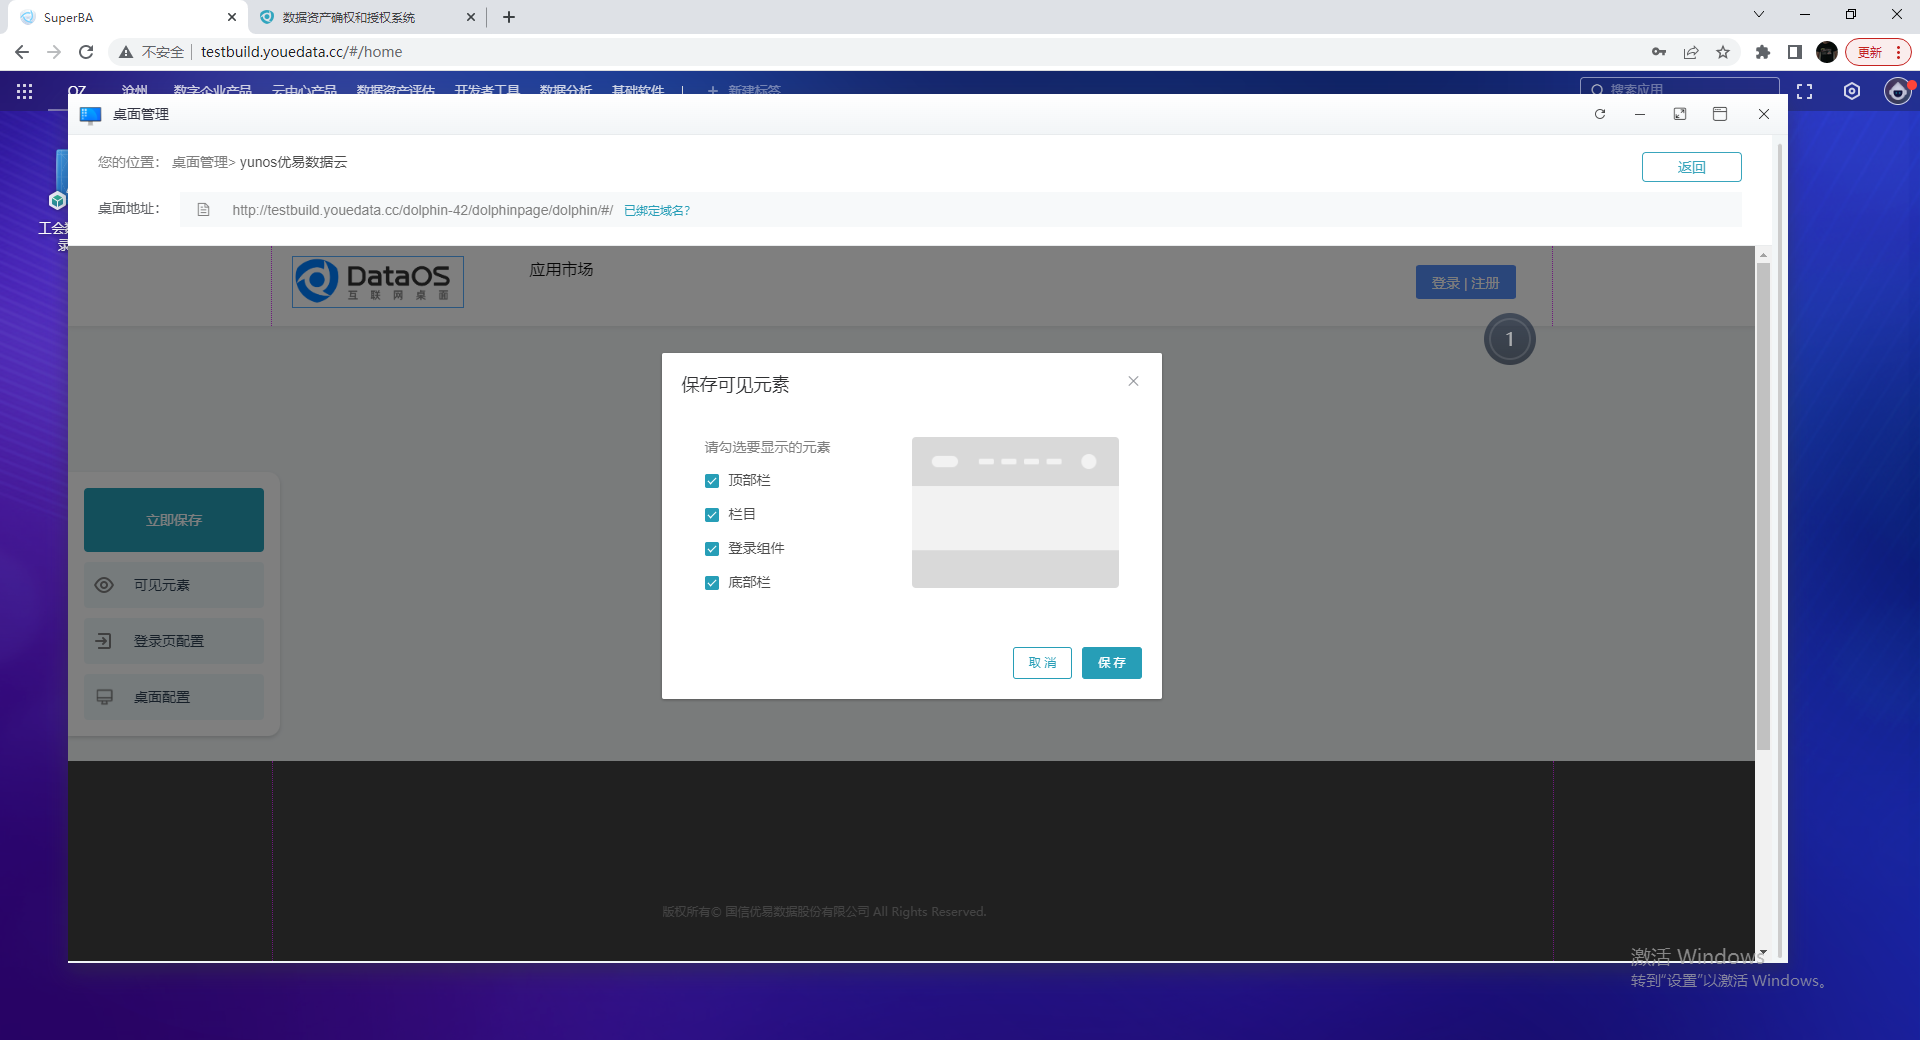Viewport: 1920px width, 1040px height.
Task: Click the scrollbar up arrow in preview
Action: pyautogui.click(x=1763, y=255)
